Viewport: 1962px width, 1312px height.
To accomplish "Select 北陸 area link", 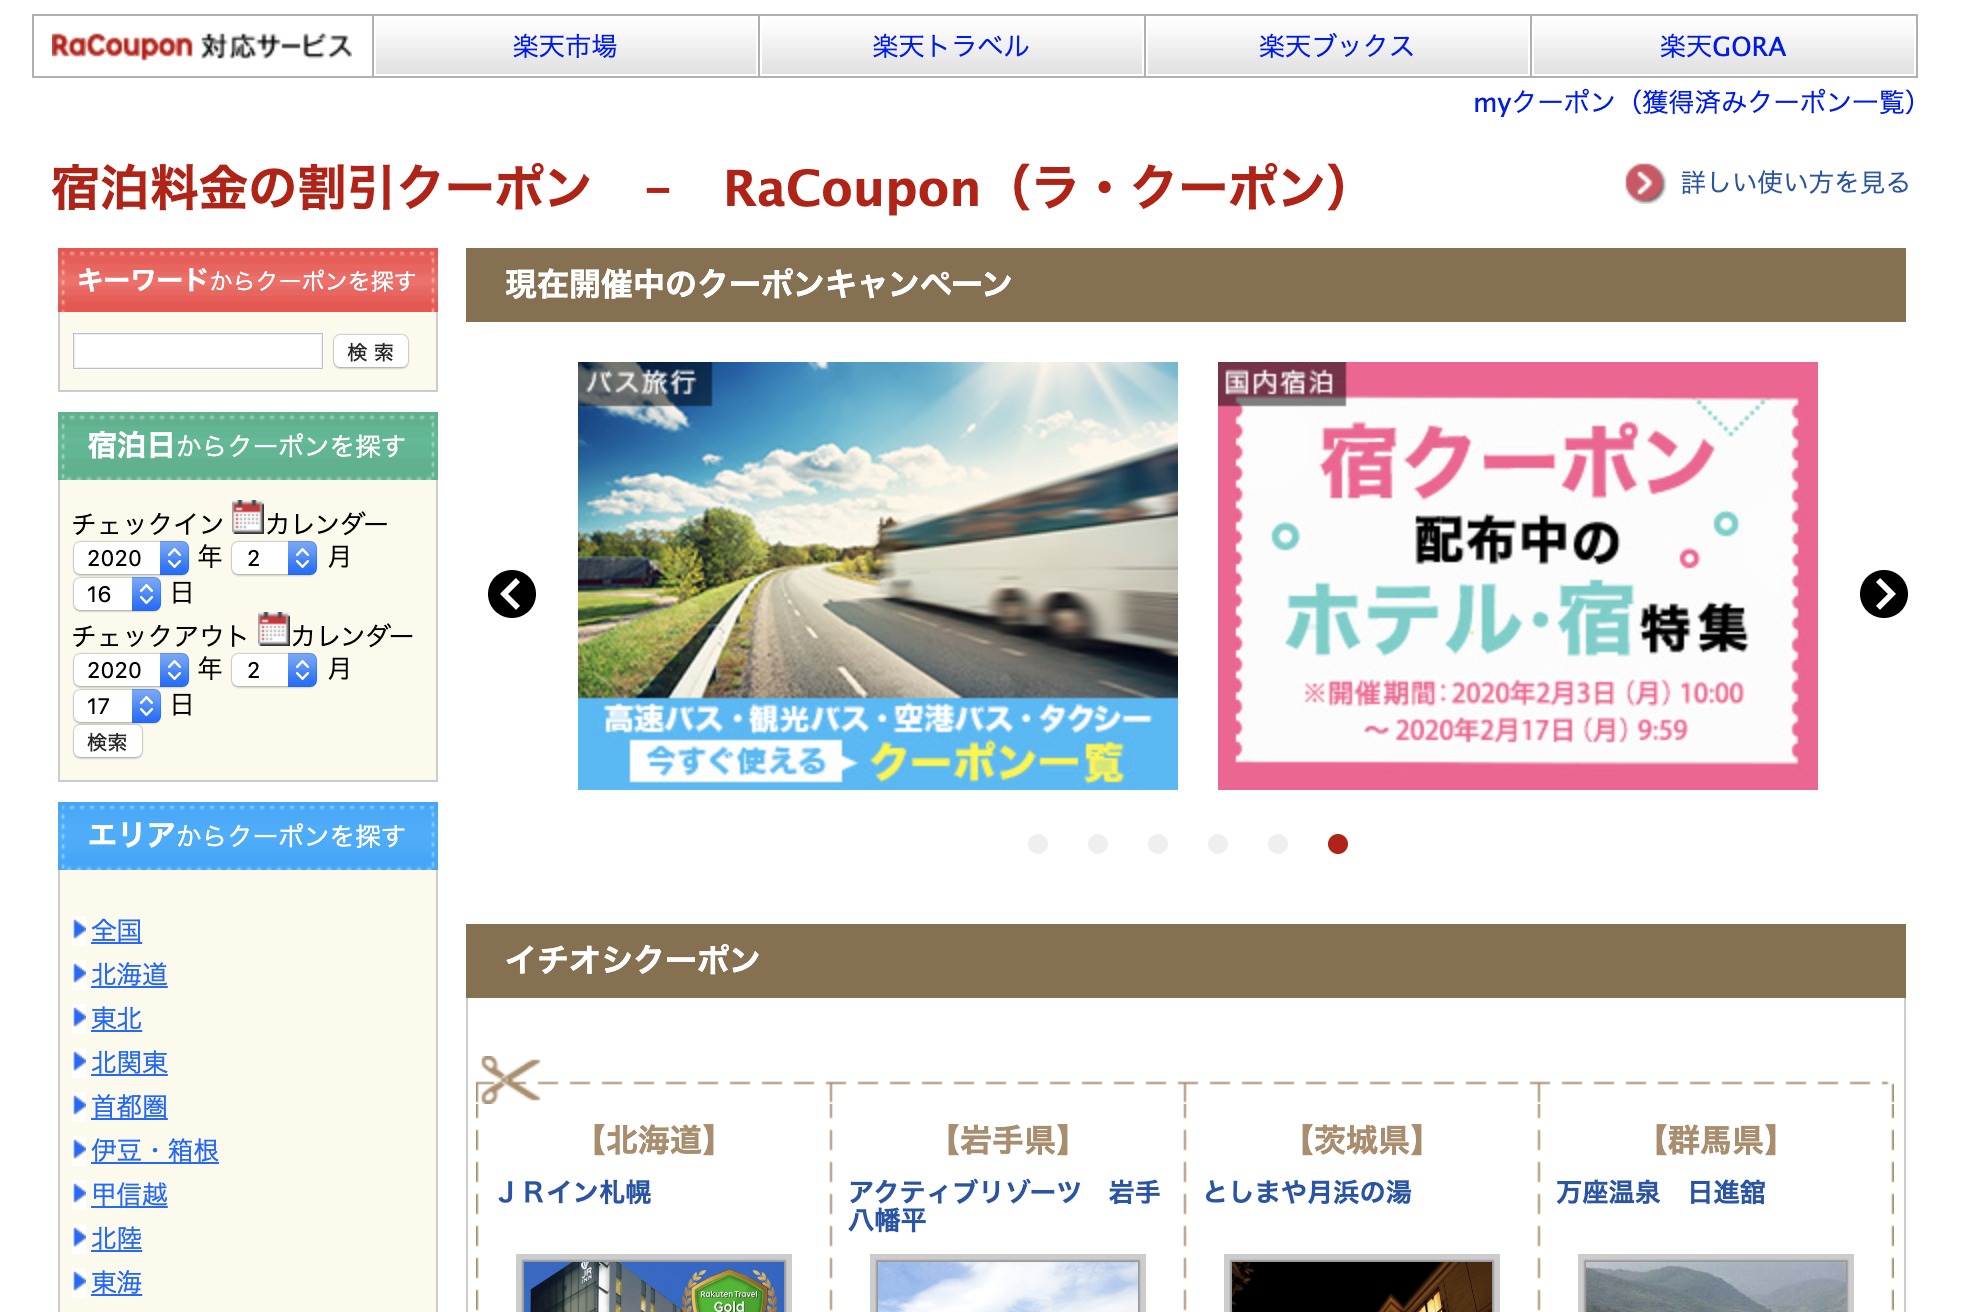I will point(116,1239).
